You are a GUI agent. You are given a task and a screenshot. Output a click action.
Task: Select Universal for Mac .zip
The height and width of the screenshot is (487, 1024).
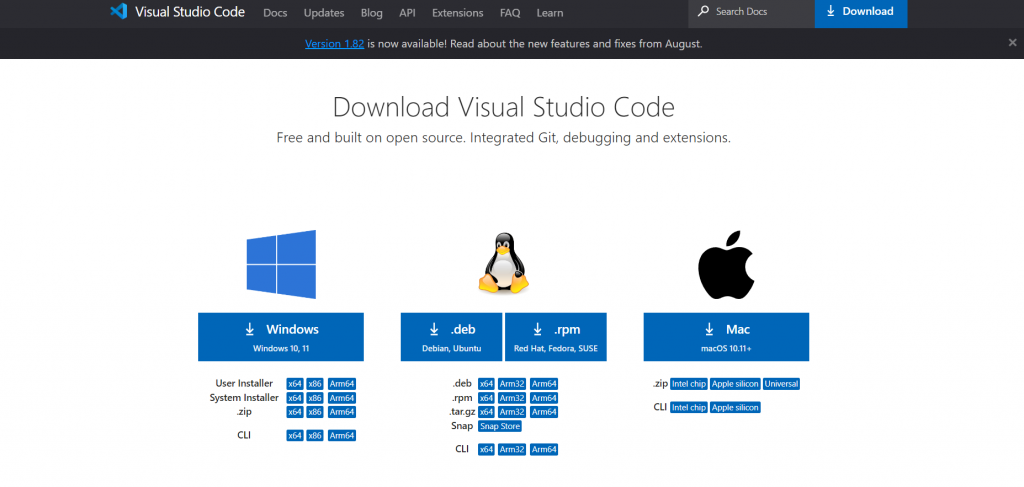click(x=782, y=384)
